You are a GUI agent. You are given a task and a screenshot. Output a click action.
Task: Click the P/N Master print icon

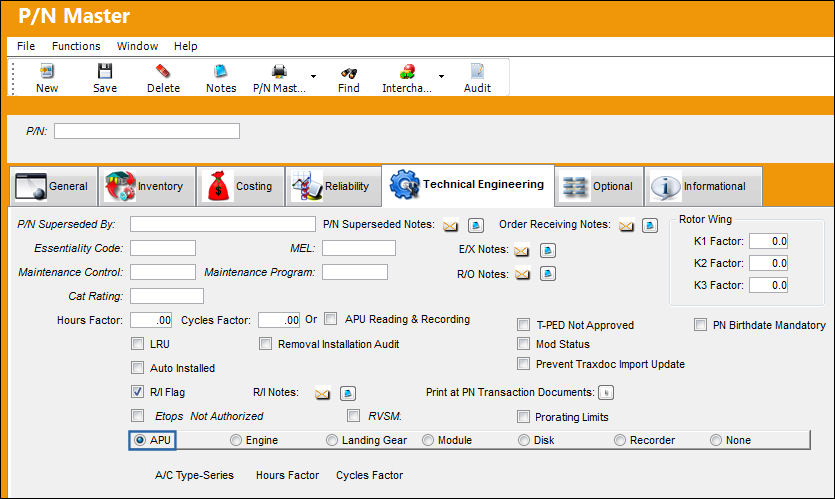[279, 71]
